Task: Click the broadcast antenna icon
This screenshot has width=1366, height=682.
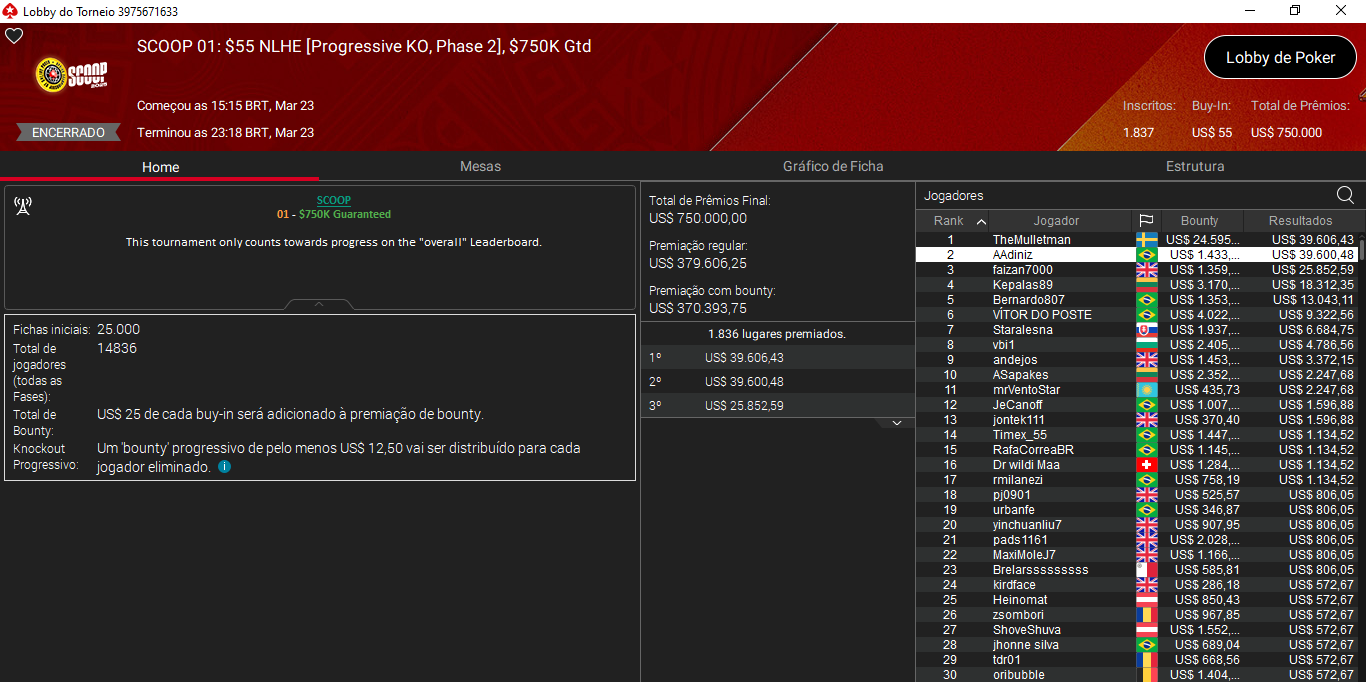Action: (22, 206)
